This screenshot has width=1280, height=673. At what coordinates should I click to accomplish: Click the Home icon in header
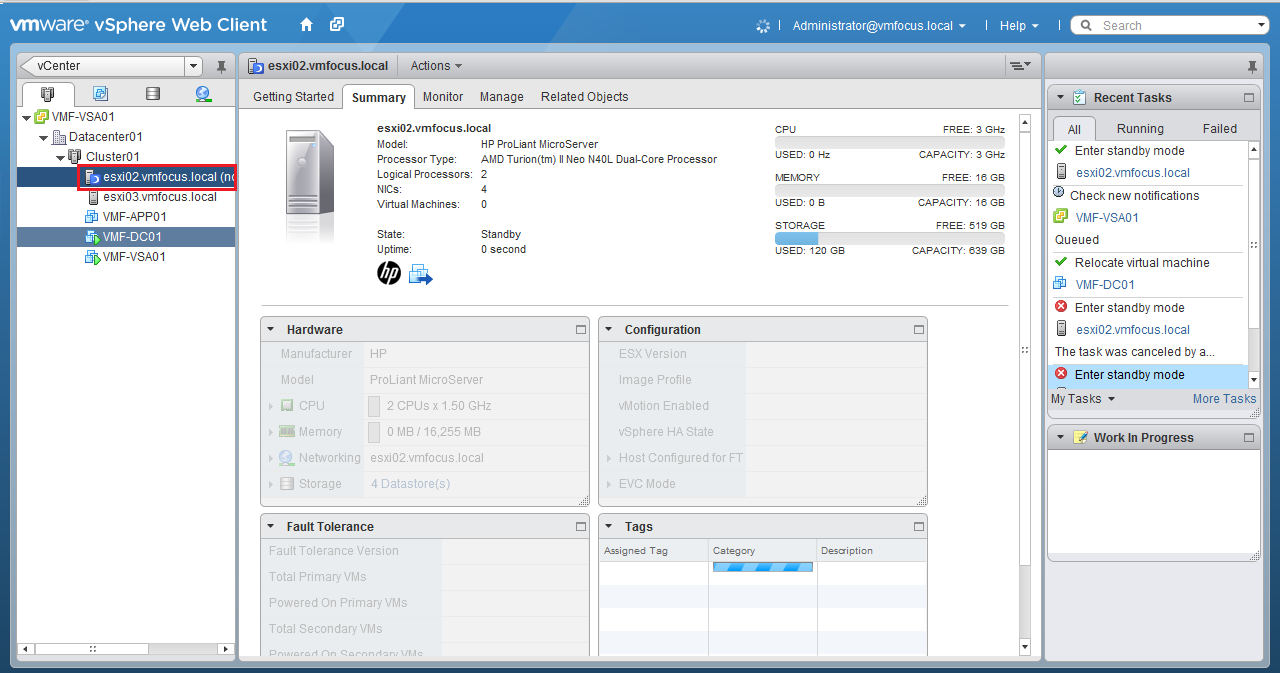pyautogui.click(x=307, y=25)
